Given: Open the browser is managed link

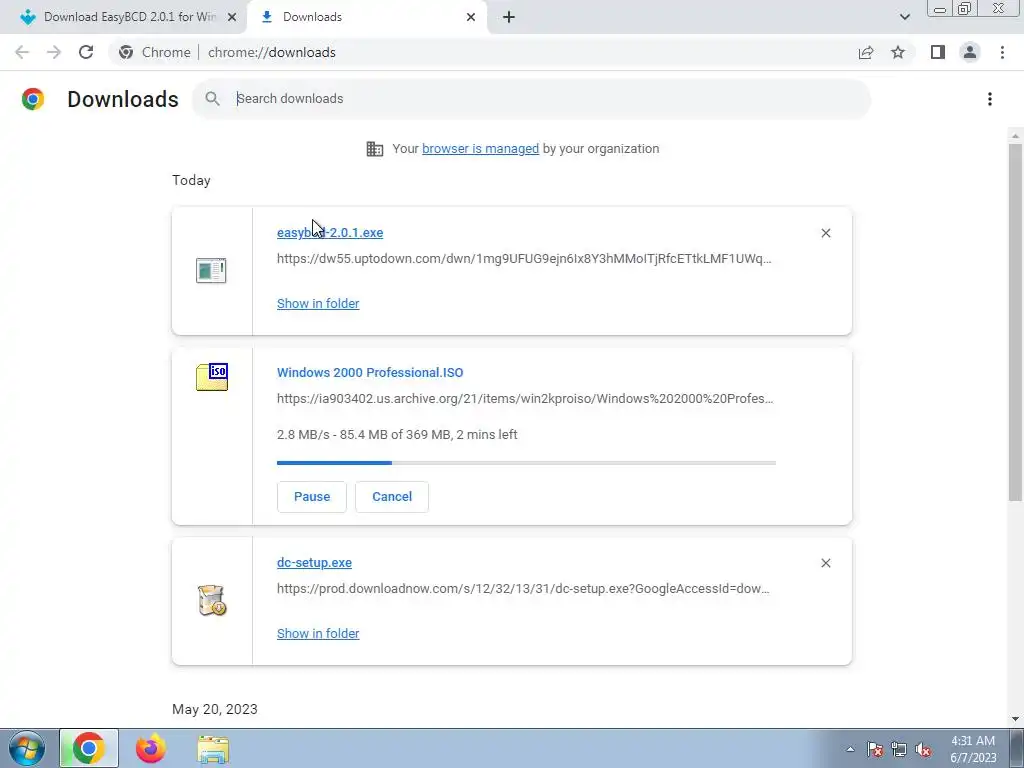Looking at the screenshot, I should [x=481, y=149].
